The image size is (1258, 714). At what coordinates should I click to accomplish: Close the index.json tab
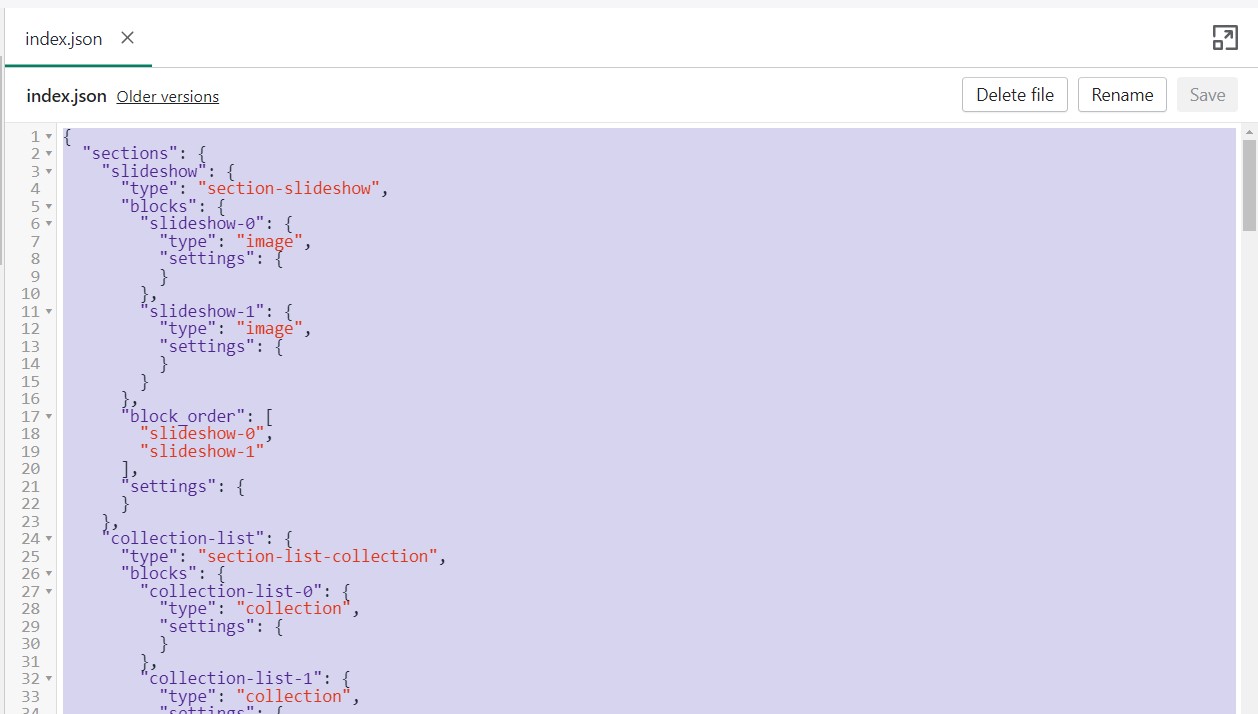127,38
